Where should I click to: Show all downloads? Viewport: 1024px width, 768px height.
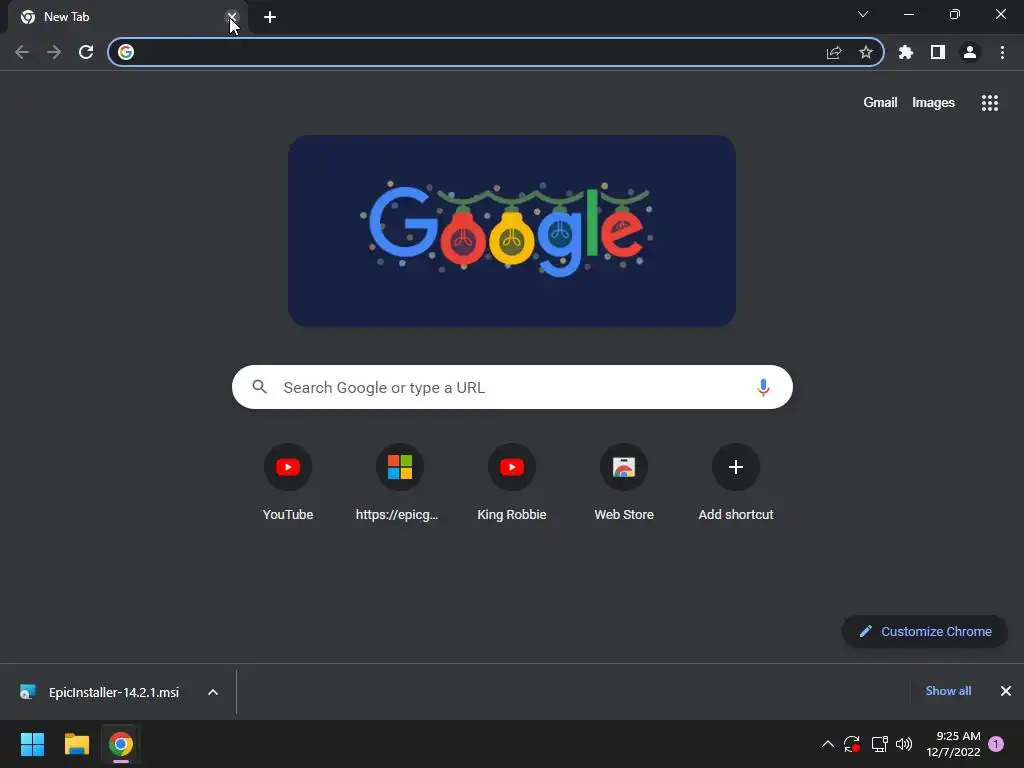click(948, 691)
